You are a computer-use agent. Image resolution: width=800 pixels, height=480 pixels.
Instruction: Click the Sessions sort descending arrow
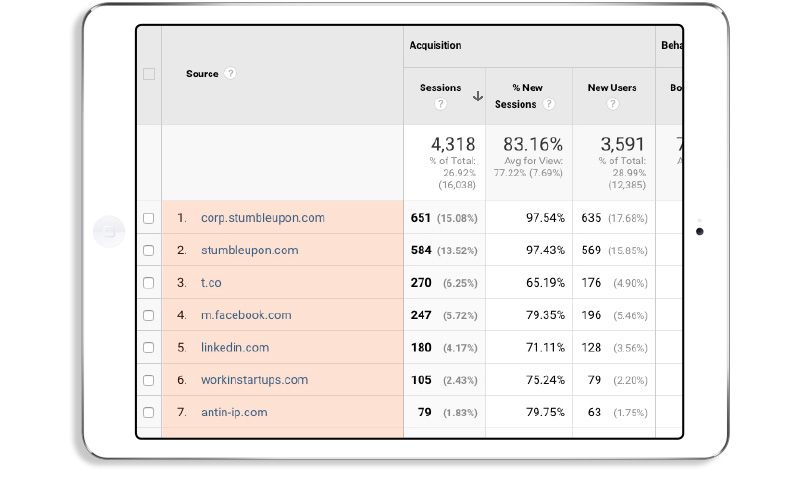[478, 96]
